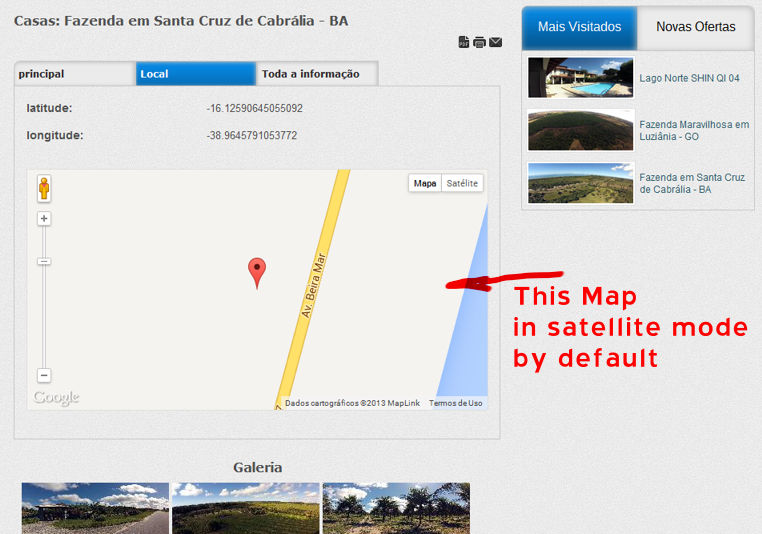Click the printer icon

click(479, 42)
